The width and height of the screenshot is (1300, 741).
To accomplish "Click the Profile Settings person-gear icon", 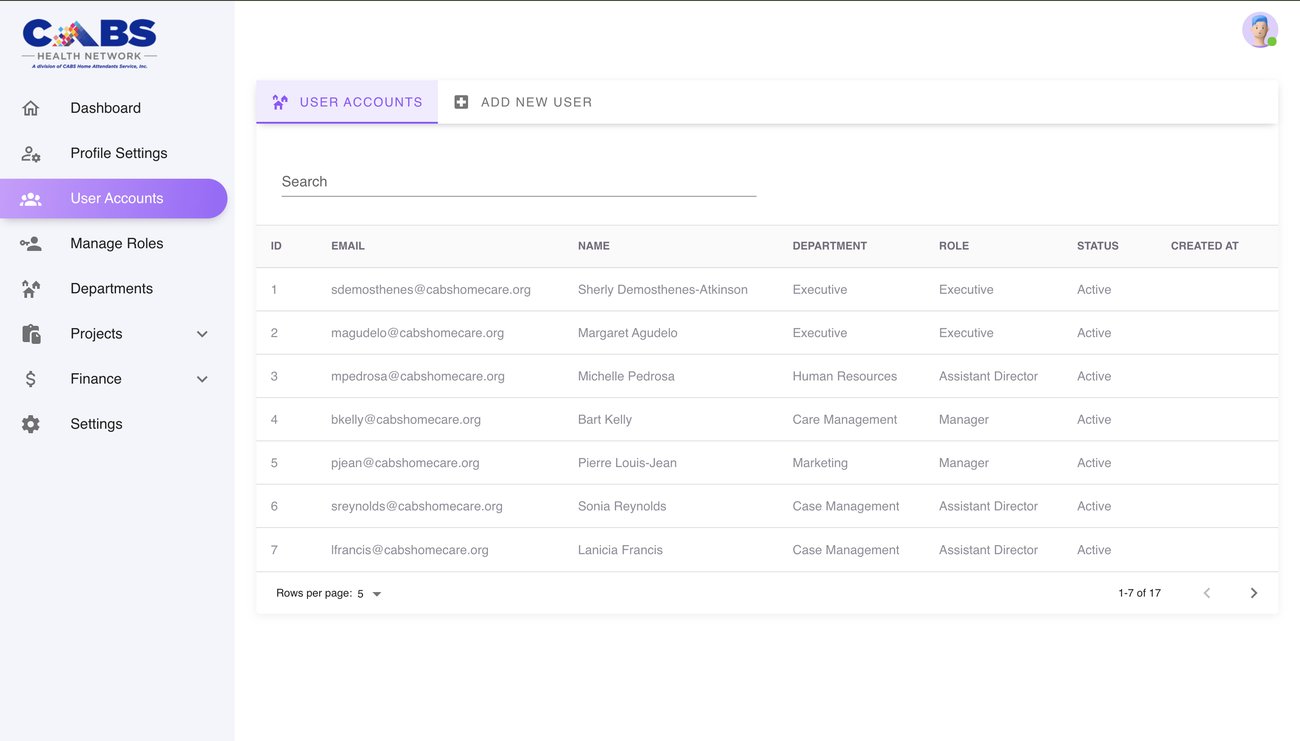I will click(31, 153).
